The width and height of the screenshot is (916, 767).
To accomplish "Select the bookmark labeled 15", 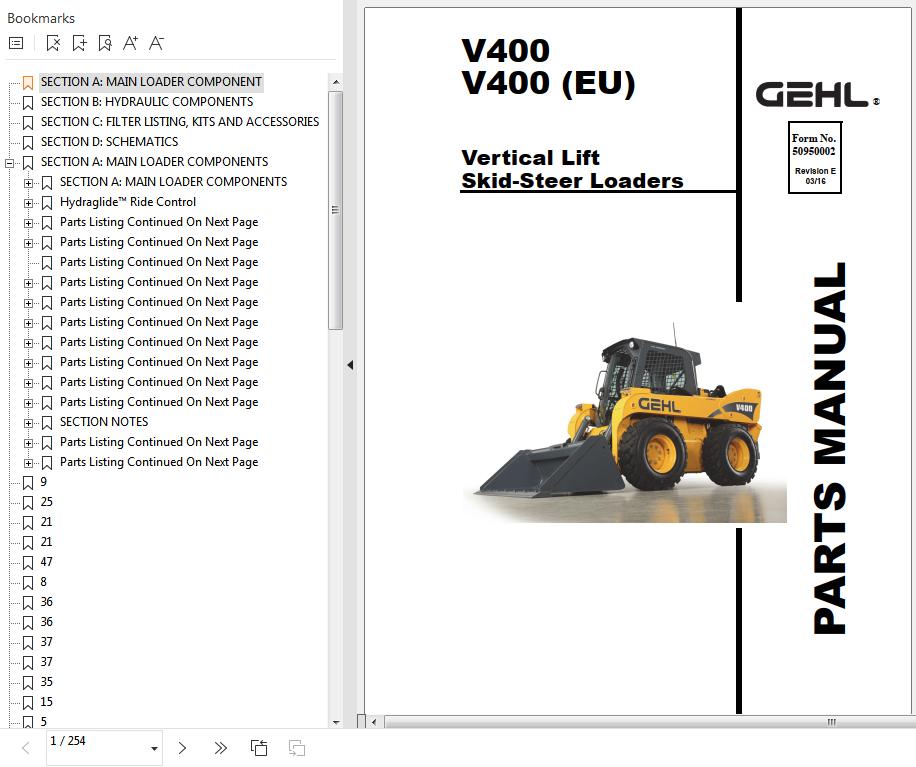I will tap(47, 702).
